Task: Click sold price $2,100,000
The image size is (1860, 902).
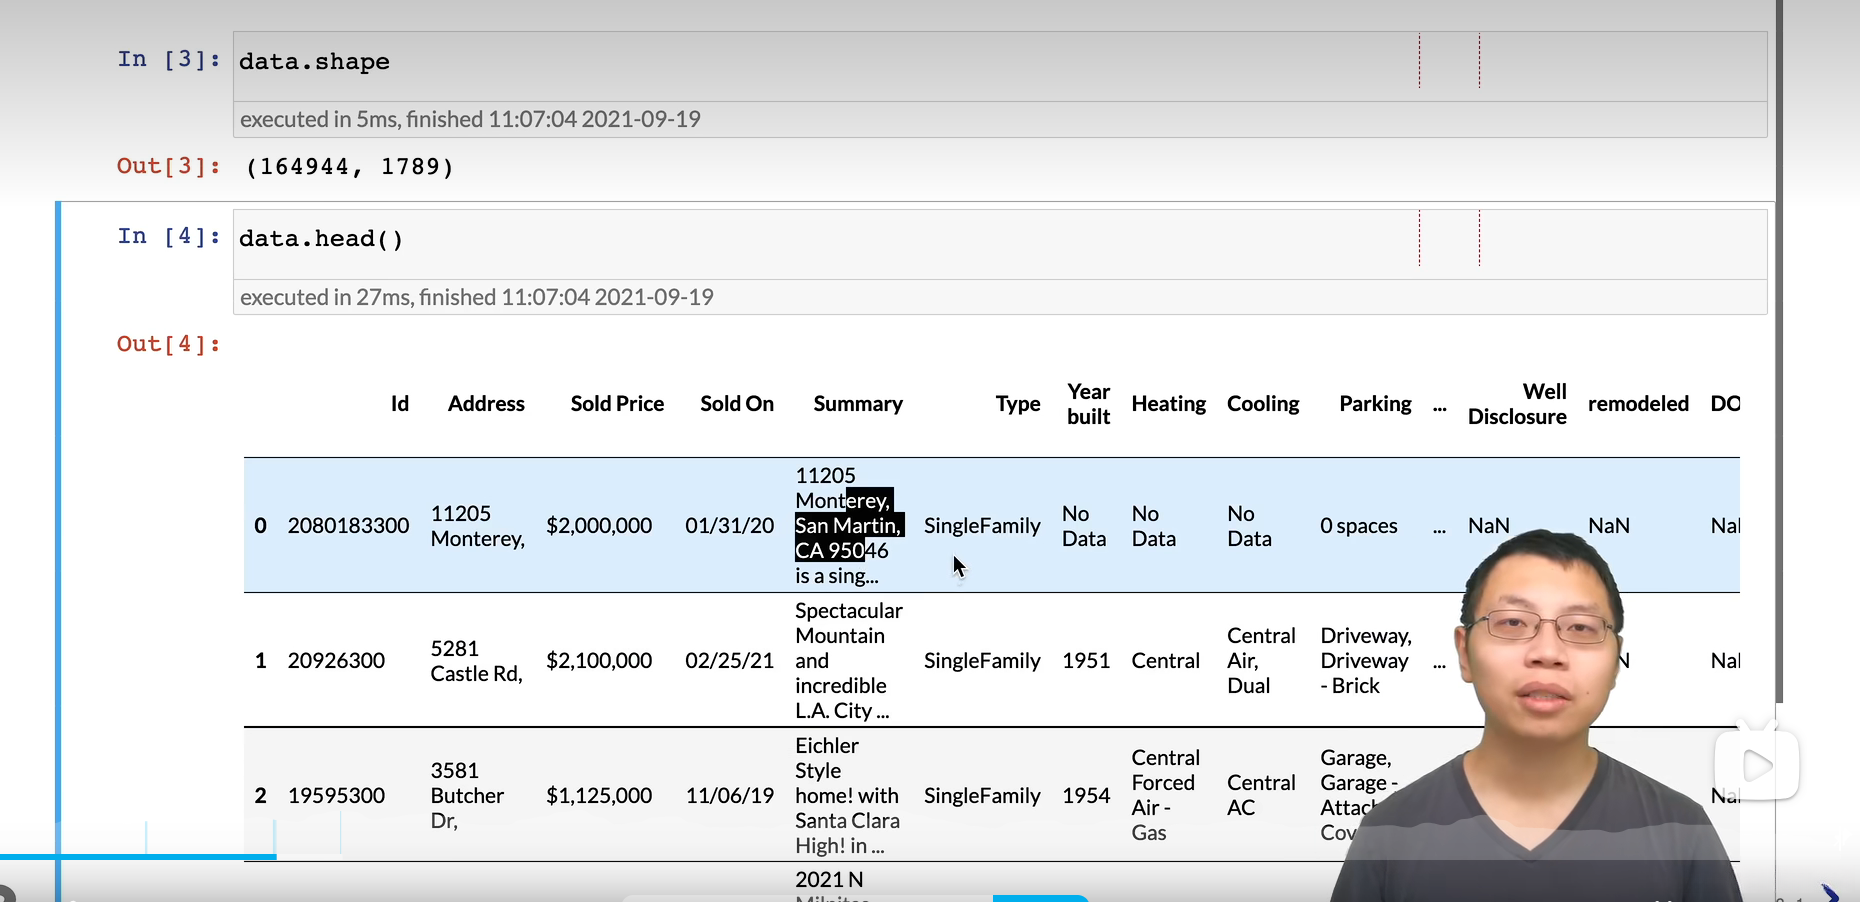Action: click(599, 661)
